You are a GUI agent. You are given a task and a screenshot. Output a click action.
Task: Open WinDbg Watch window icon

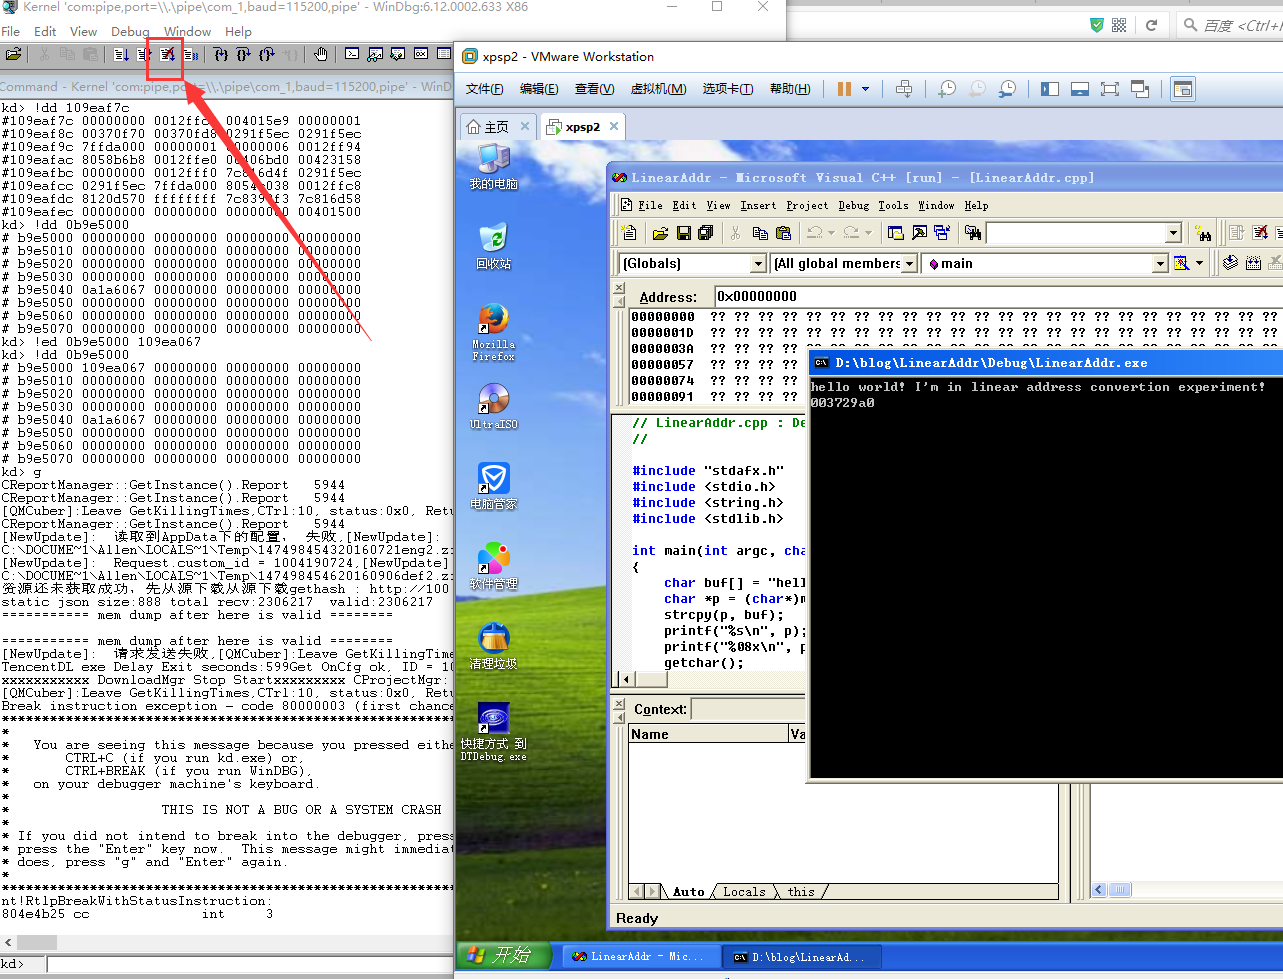click(375, 54)
